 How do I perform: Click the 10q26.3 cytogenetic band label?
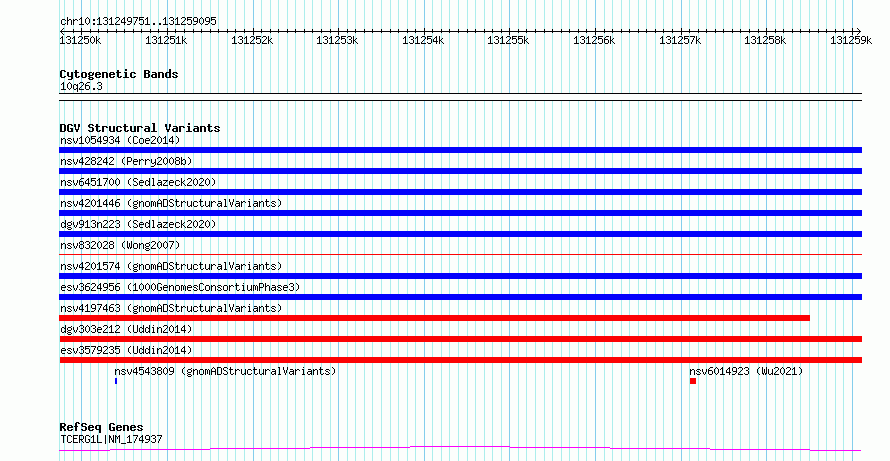click(81, 87)
